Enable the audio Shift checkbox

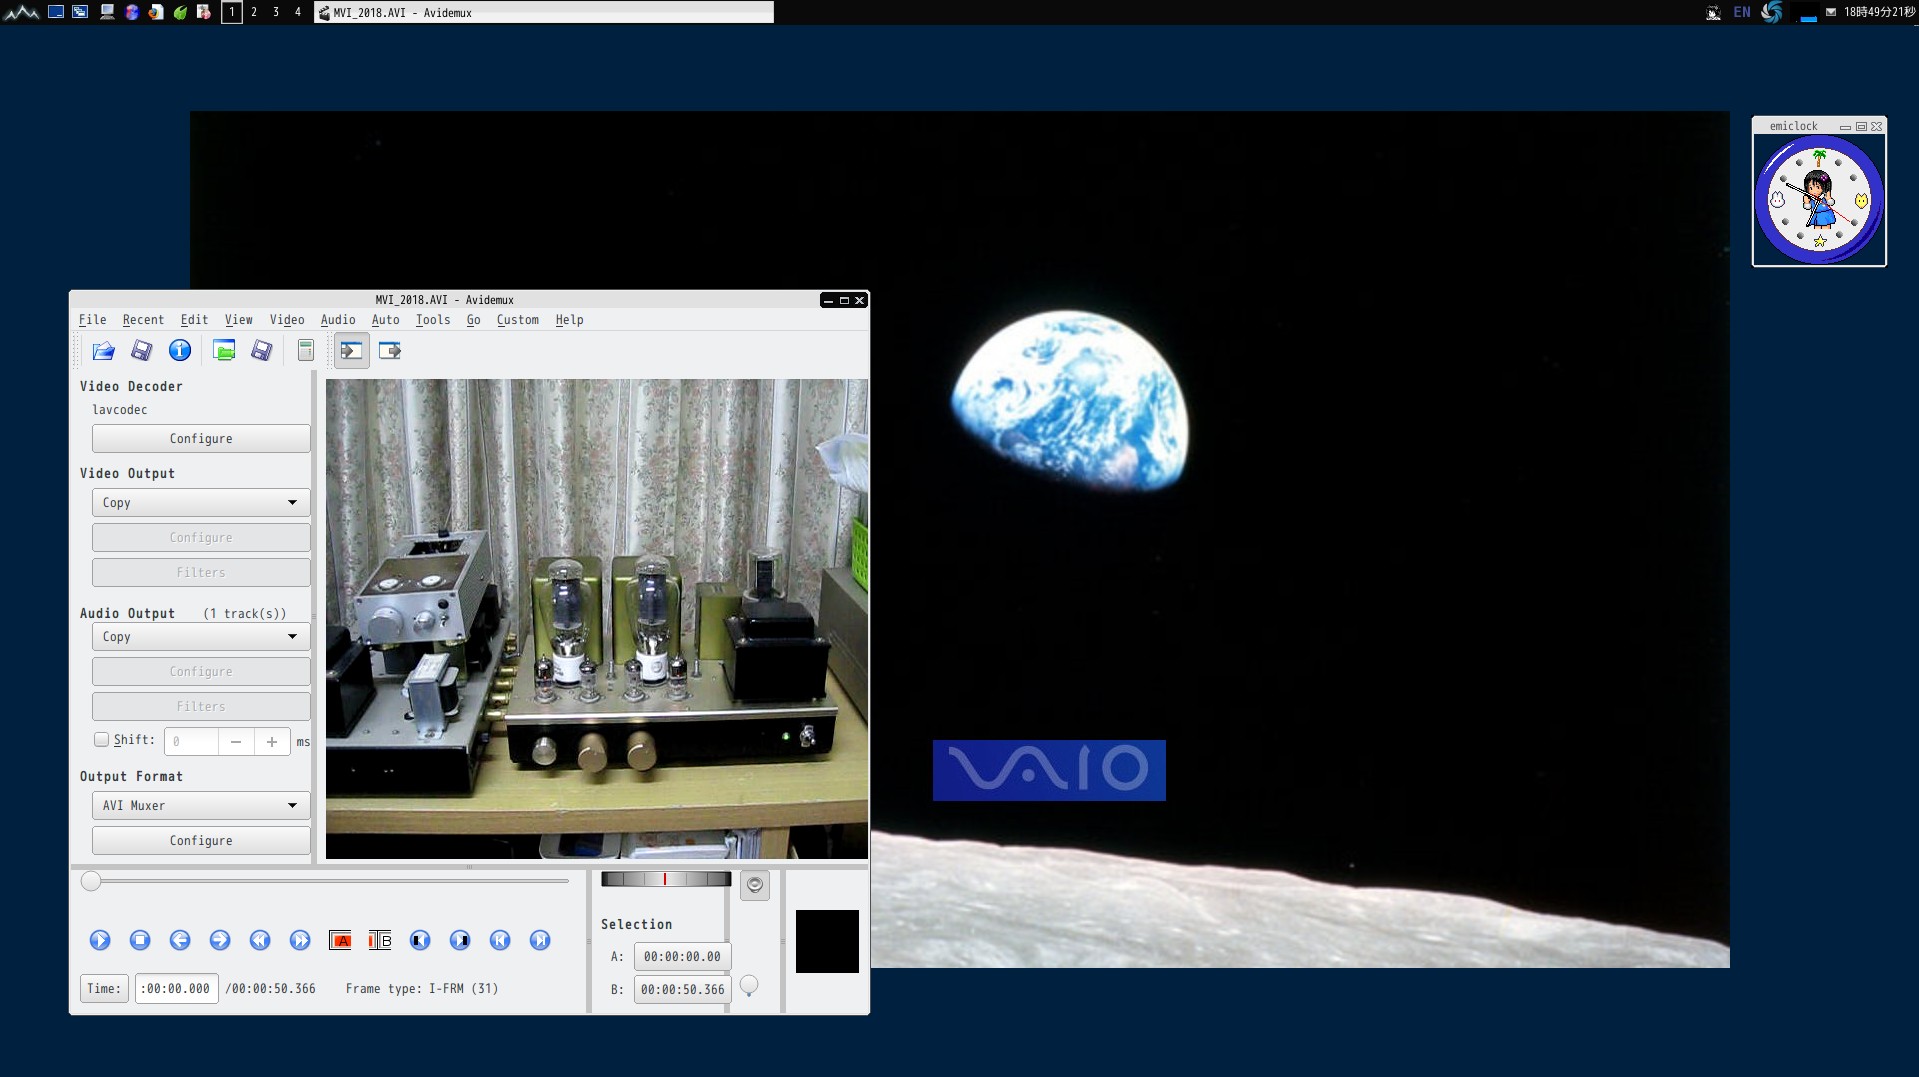(101, 740)
